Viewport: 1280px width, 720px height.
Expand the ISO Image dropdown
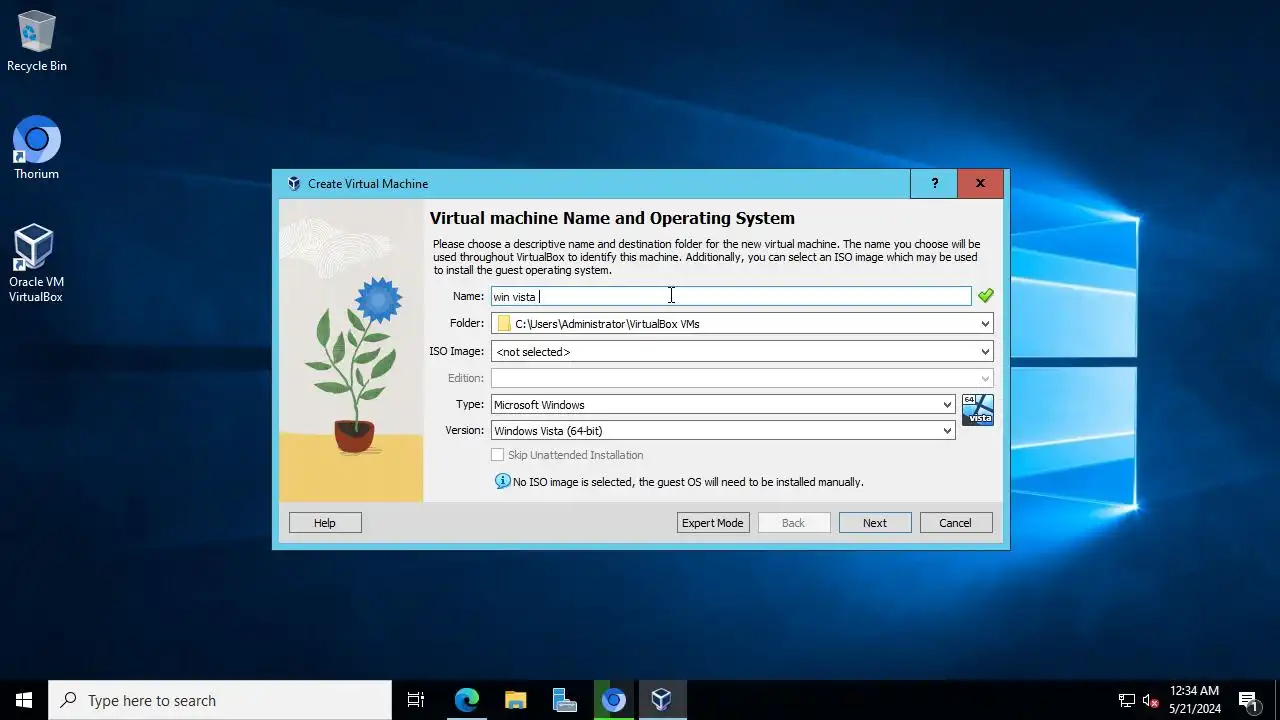coord(985,352)
